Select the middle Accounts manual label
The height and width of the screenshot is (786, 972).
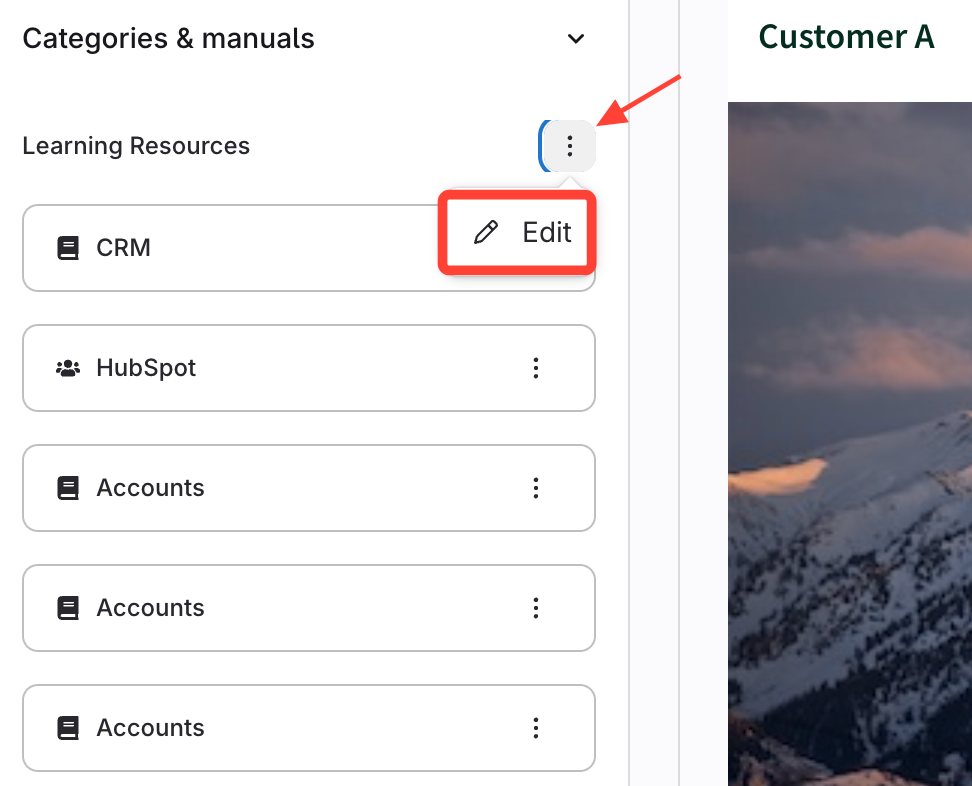(x=150, y=608)
